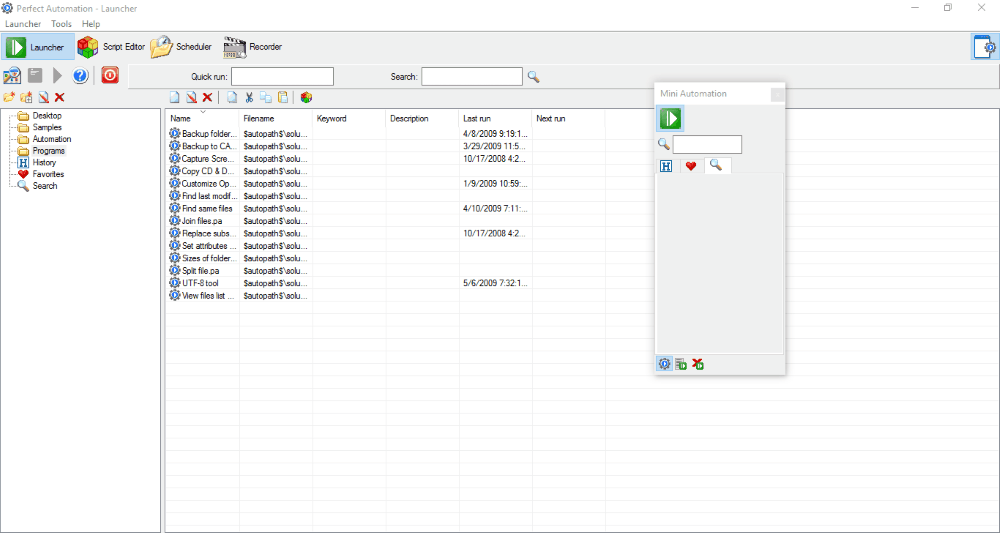Open the History tab in Mini Automation
Image resolution: width=1000 pixels, height=533 pixels.
tap(666, 166)
